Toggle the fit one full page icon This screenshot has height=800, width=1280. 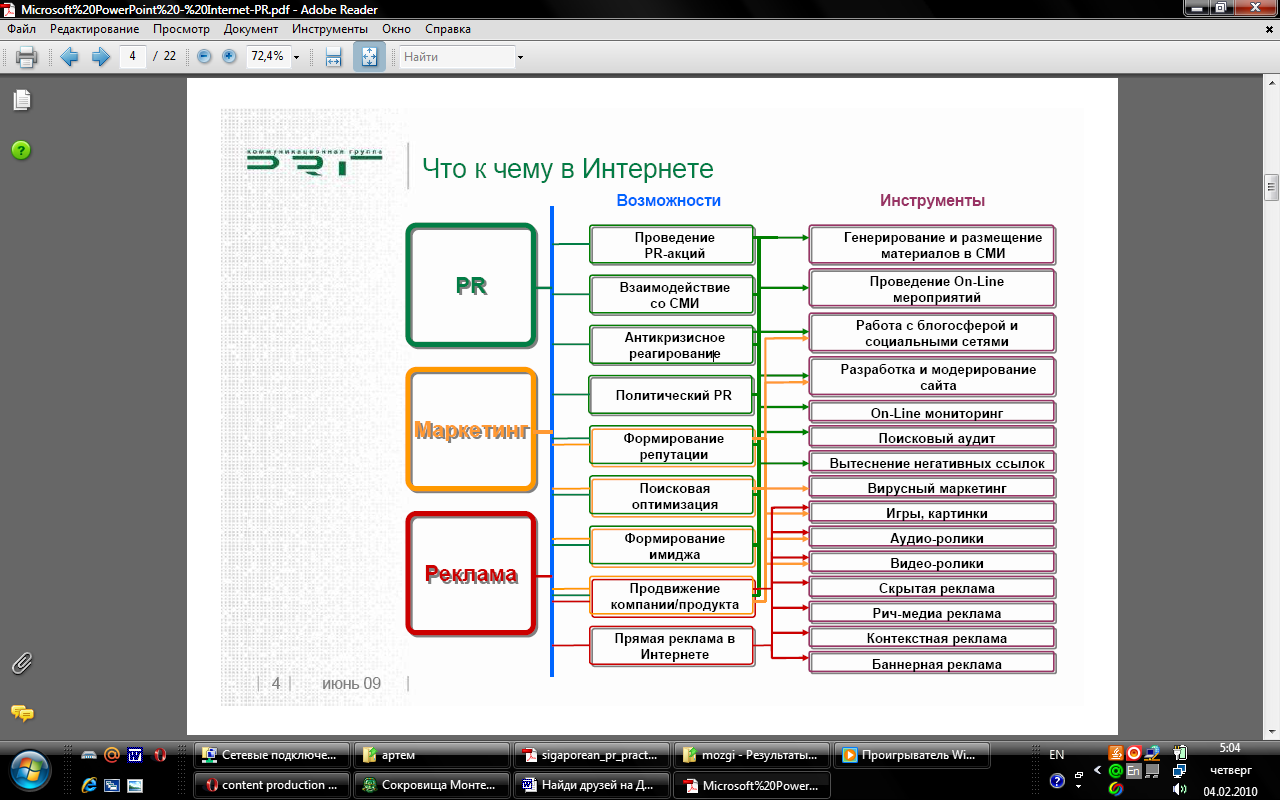369,57
